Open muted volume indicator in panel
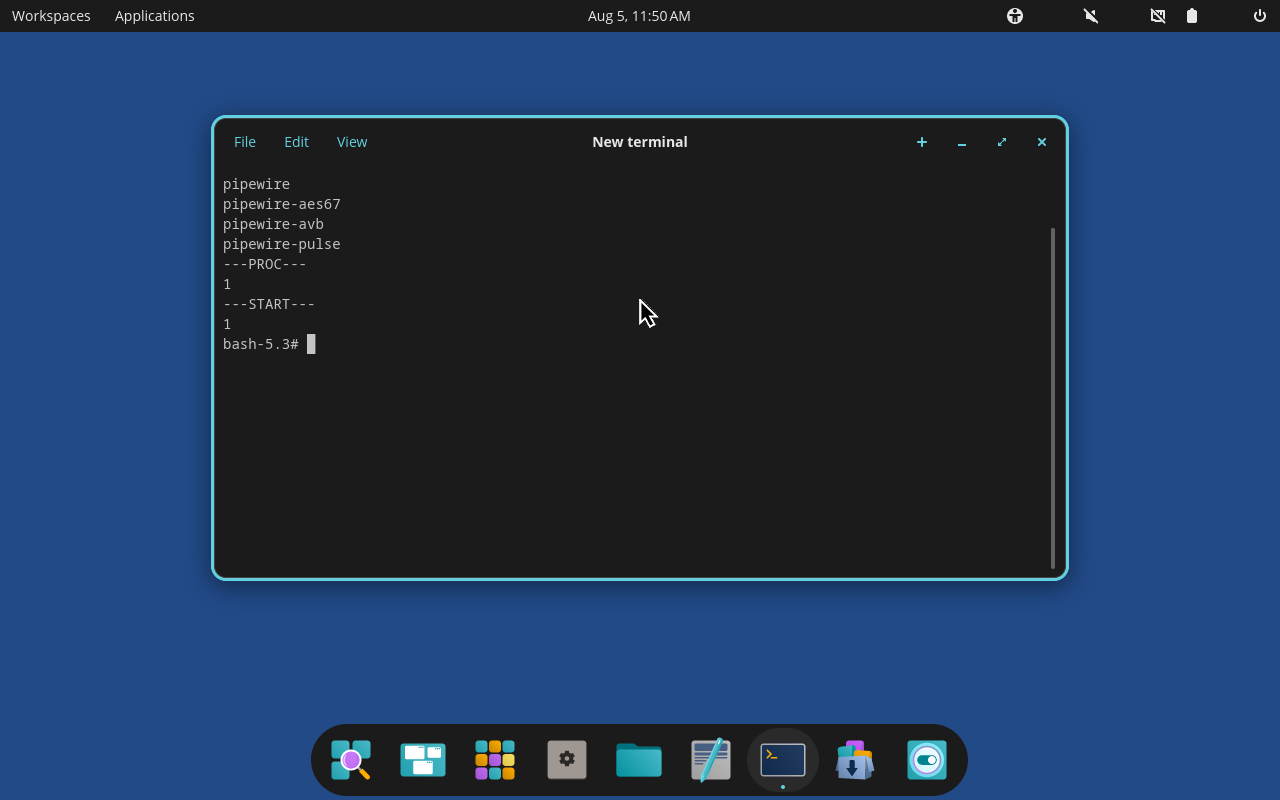Image resolution: width=1280 pixels, height=800 pixels. point(1091,16)
